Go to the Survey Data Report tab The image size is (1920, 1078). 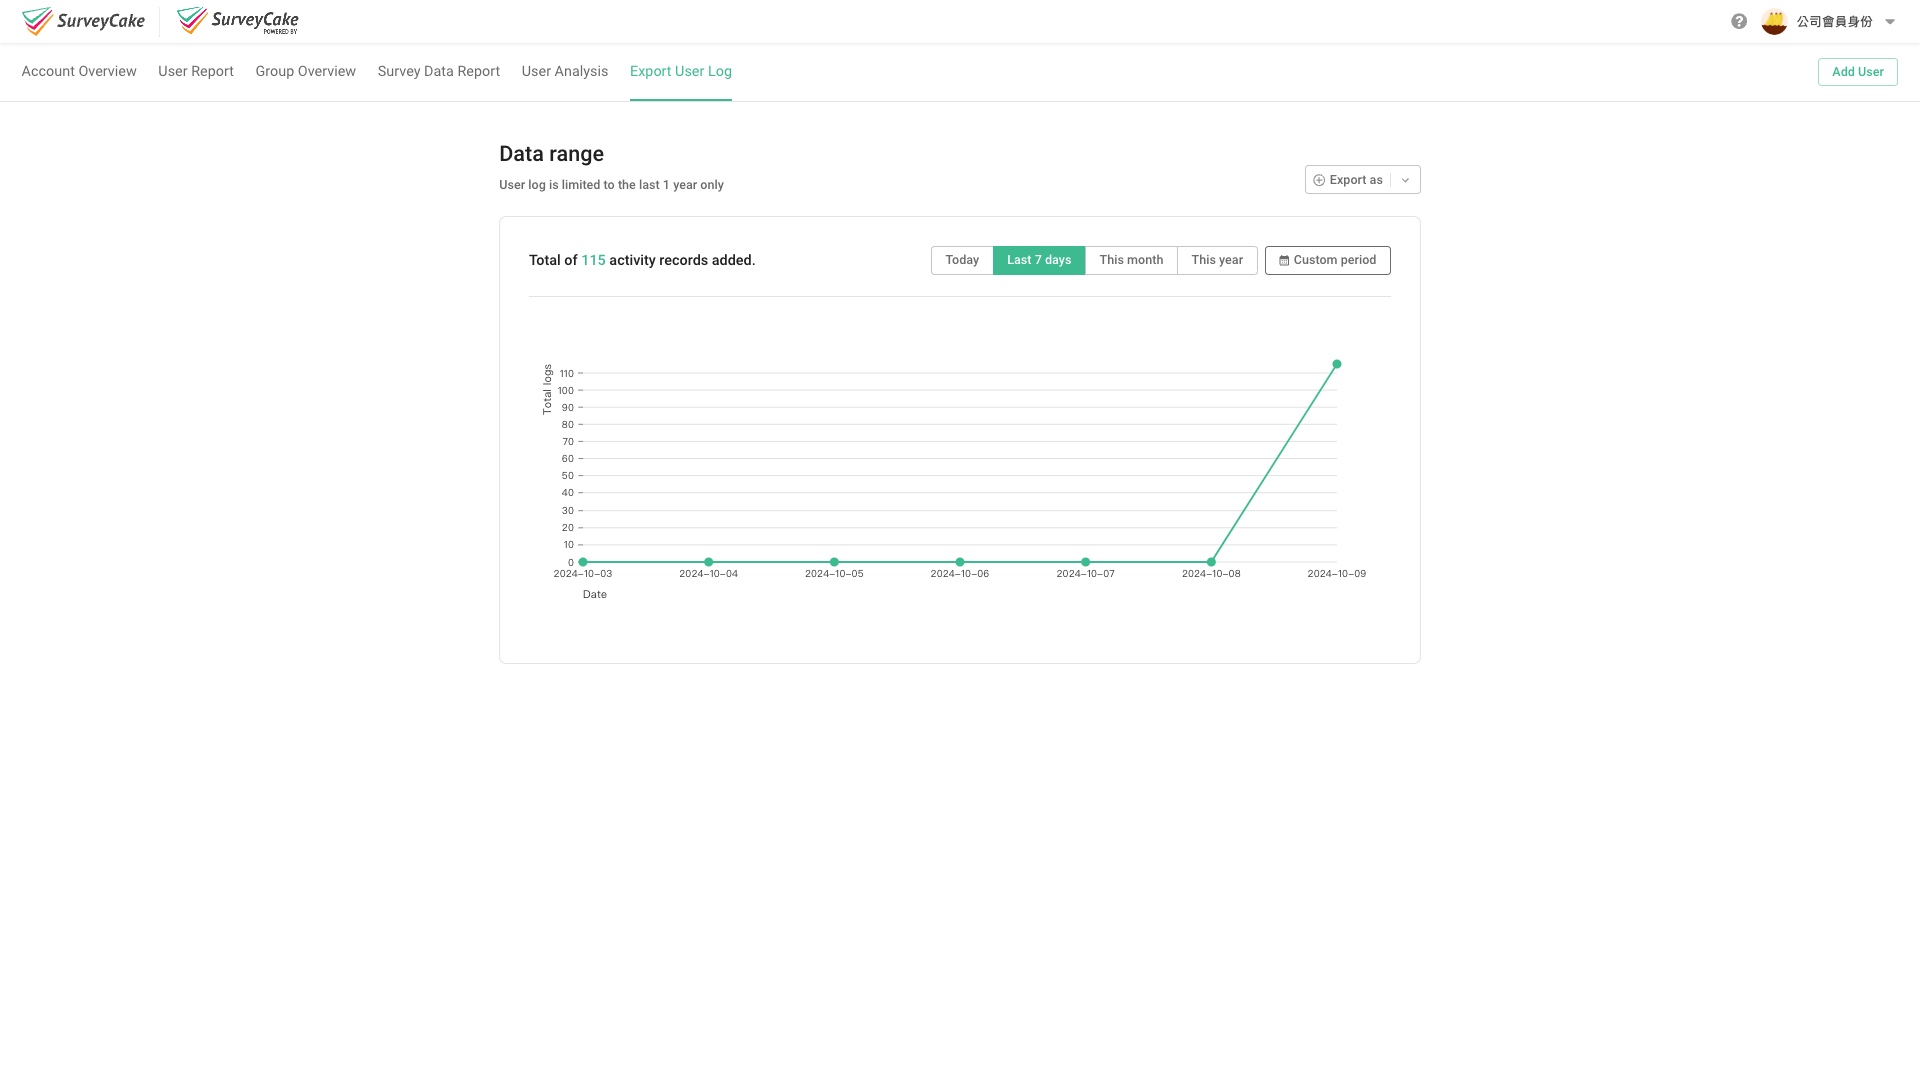438,71
